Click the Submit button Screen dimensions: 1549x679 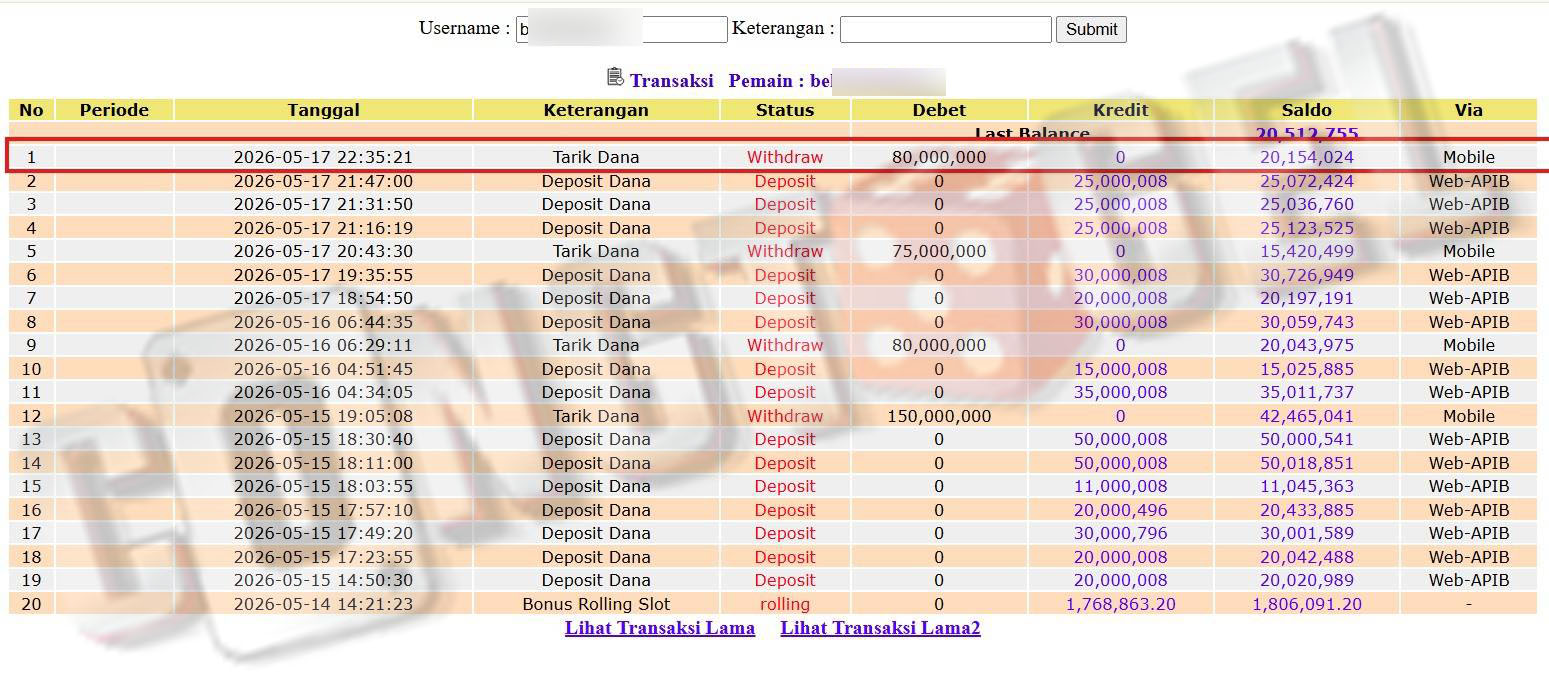pyautogui.click(x=1091, y=29)
